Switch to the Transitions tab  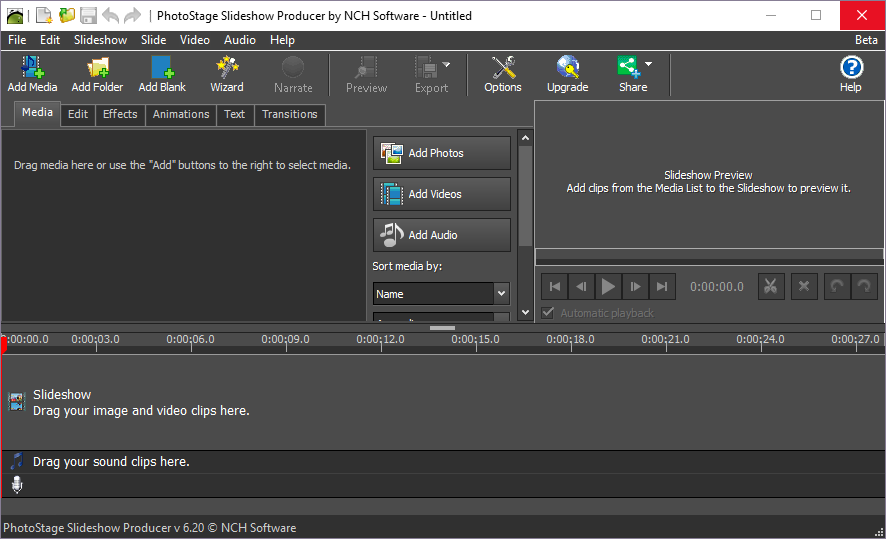pos(289,114)
